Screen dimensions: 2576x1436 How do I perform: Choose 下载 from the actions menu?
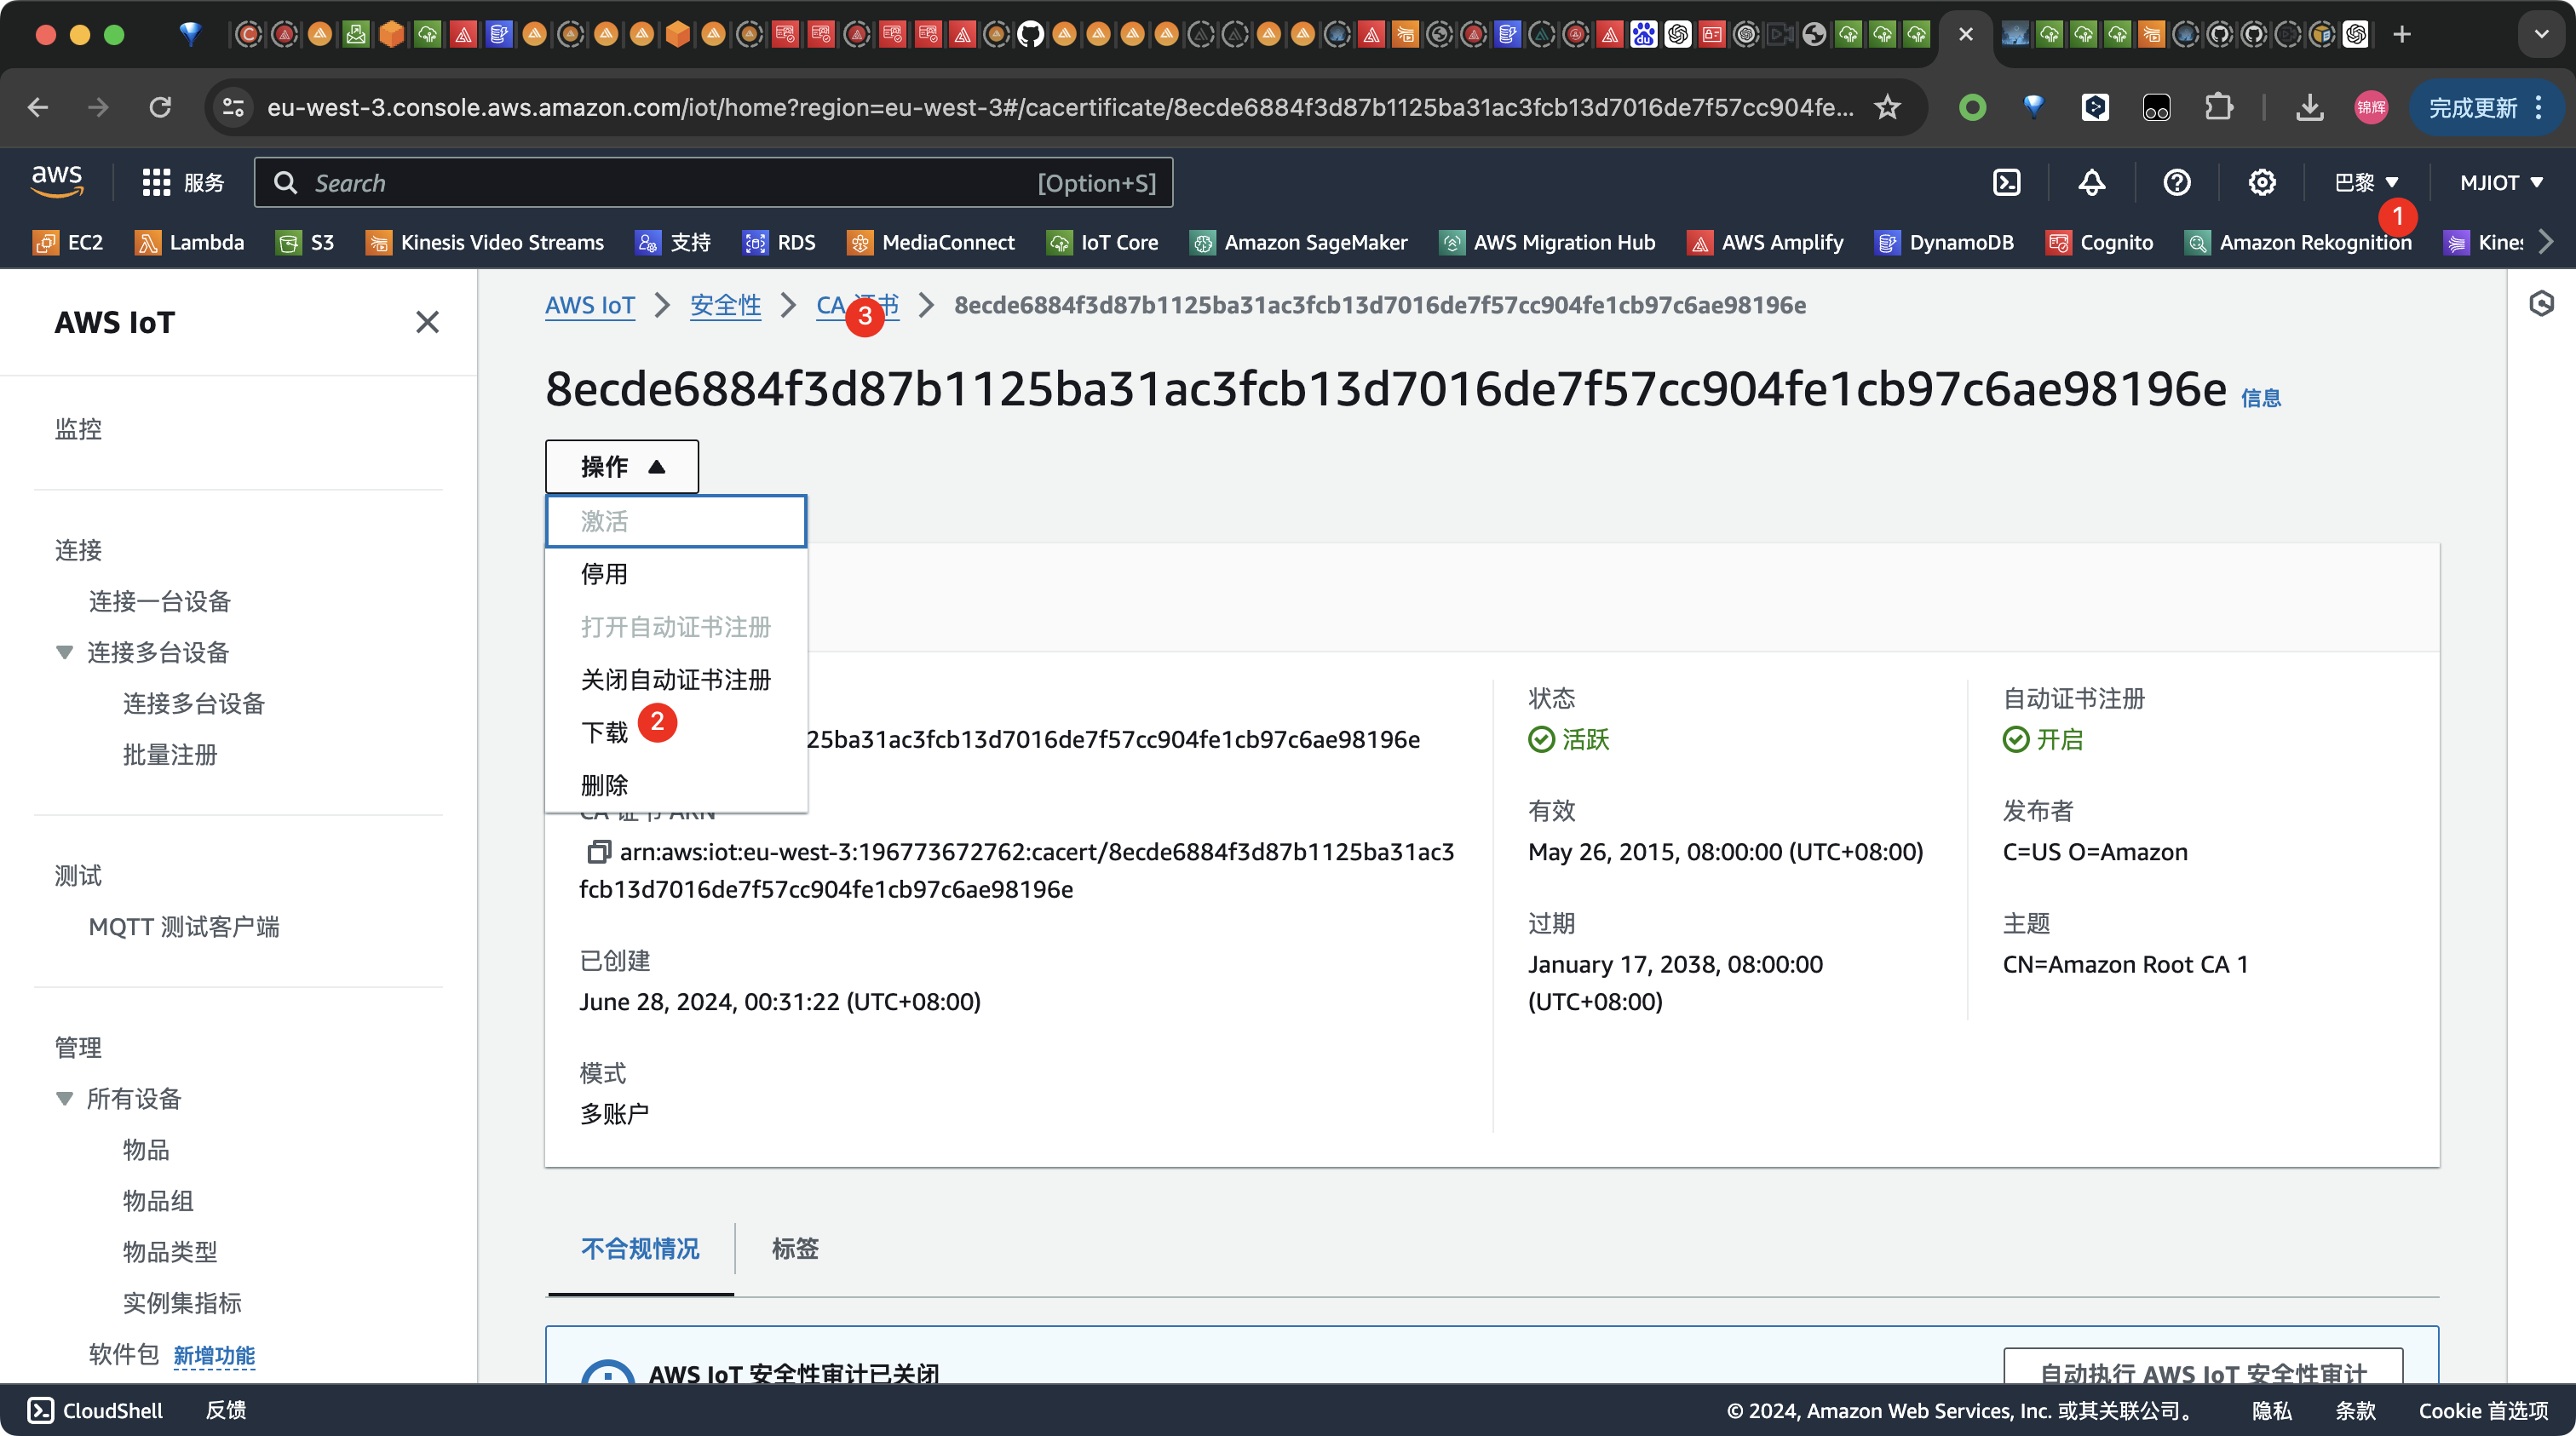click(676, 733)
